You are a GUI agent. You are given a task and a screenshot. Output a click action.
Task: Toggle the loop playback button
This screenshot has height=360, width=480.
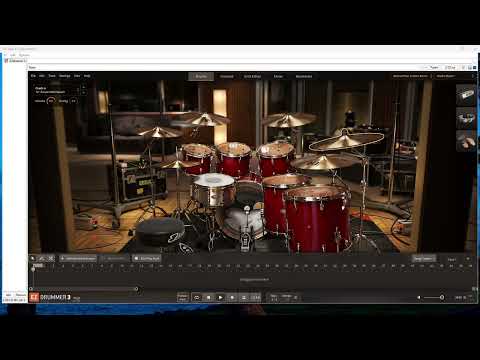197,297
